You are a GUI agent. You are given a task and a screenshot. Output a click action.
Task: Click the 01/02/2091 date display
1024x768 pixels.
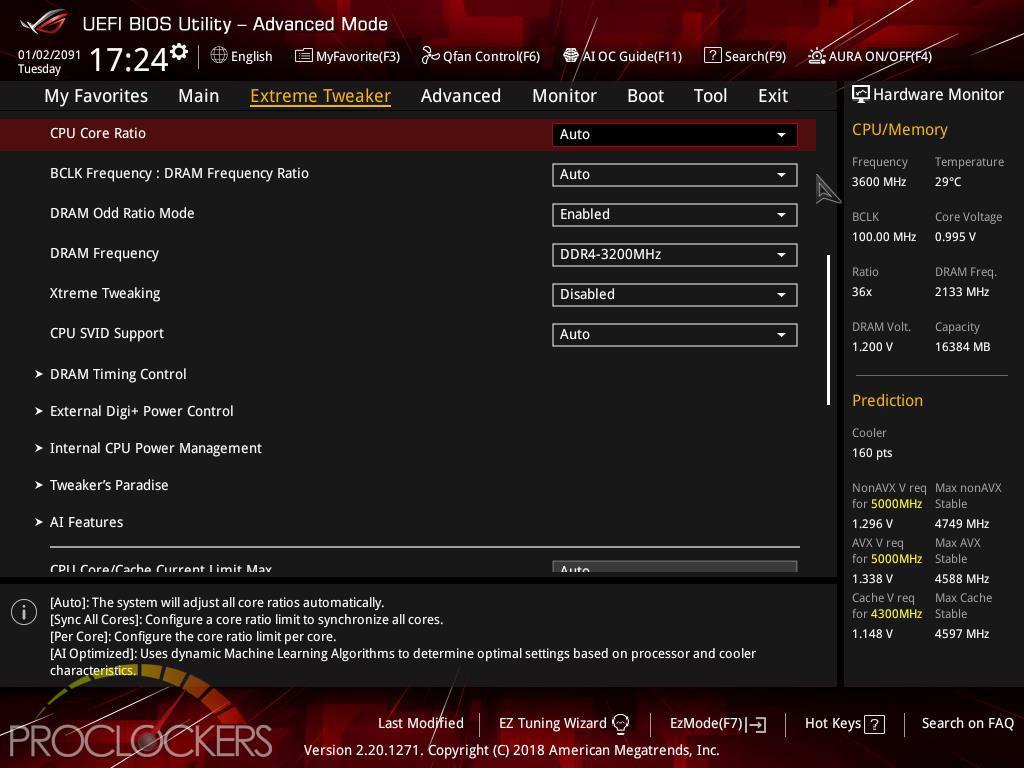50,55
